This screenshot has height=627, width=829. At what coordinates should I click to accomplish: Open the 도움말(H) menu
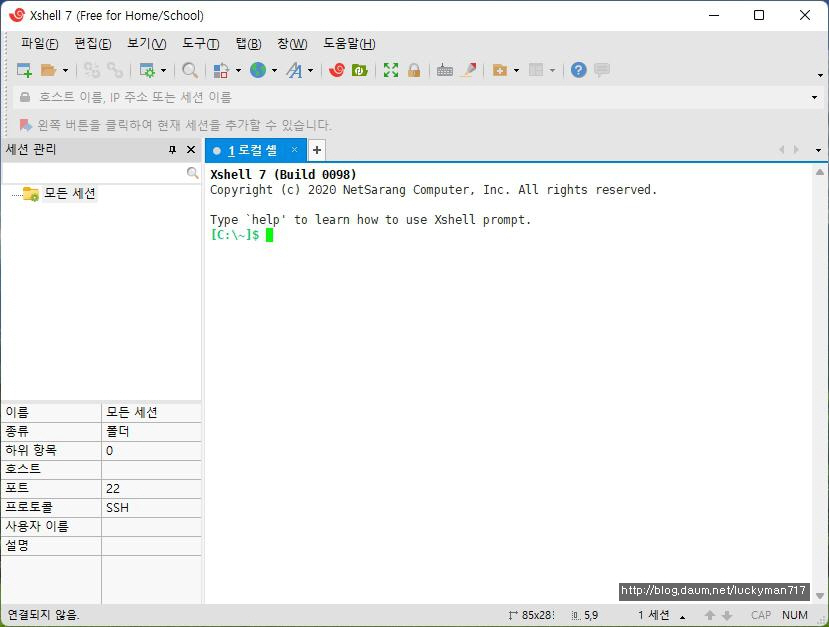click(x=349, y=43)
